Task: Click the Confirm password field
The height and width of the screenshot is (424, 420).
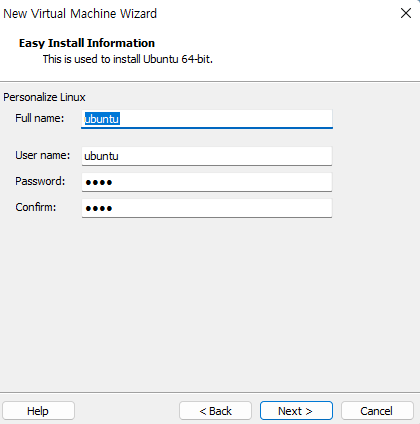Action: (x=207, y=208)
